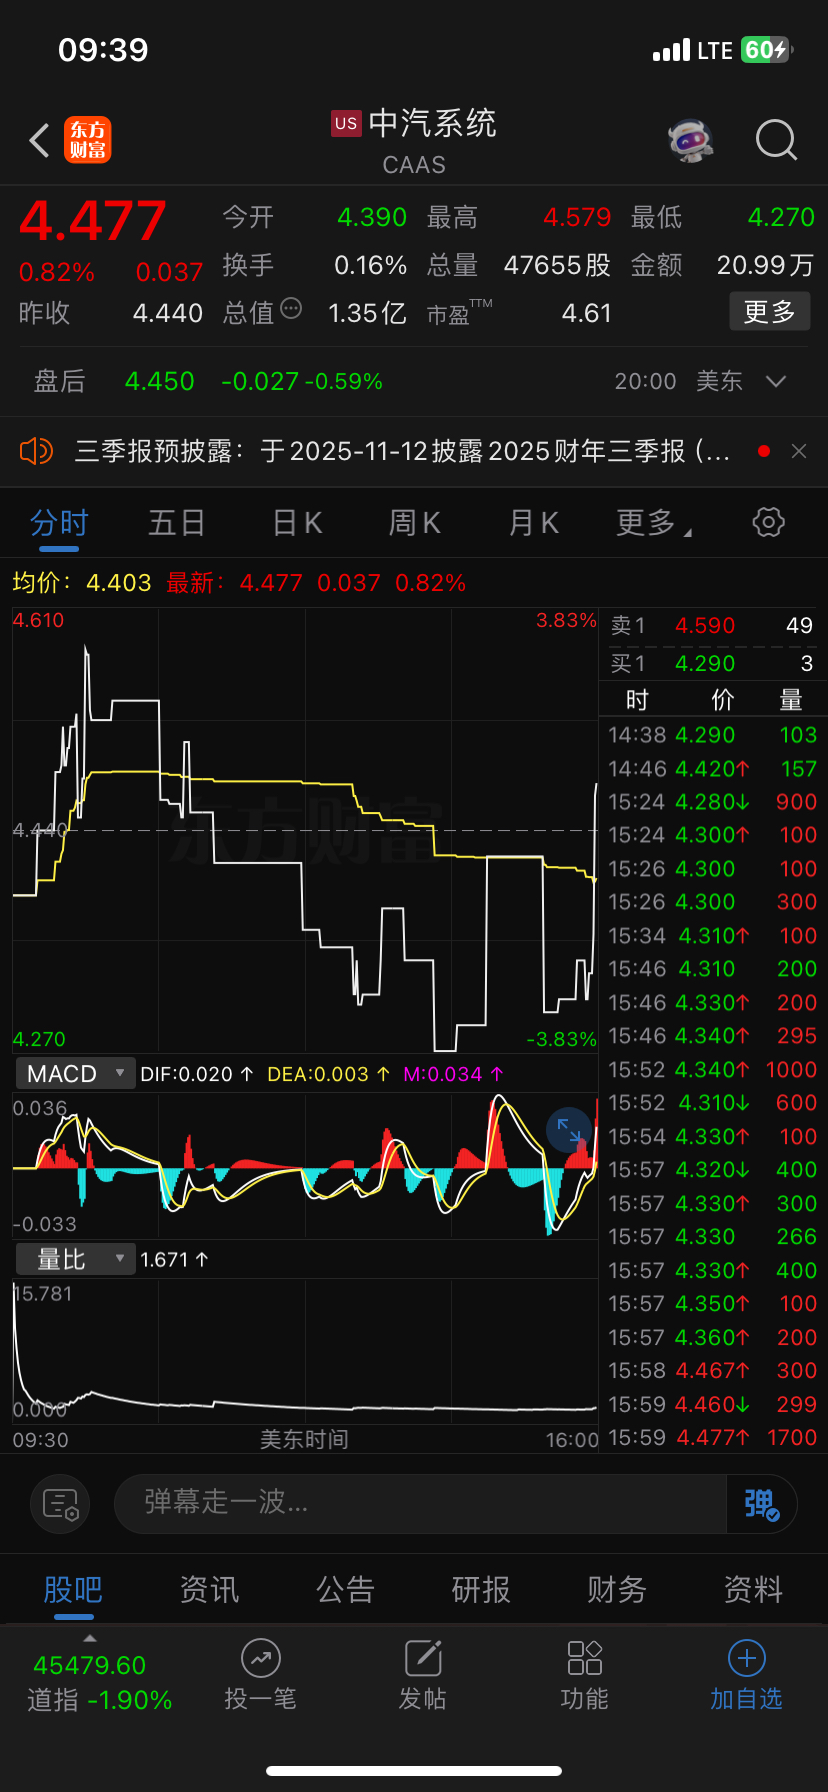
Task: Tap the 换手 0.16% value
Action: (370, 265)
